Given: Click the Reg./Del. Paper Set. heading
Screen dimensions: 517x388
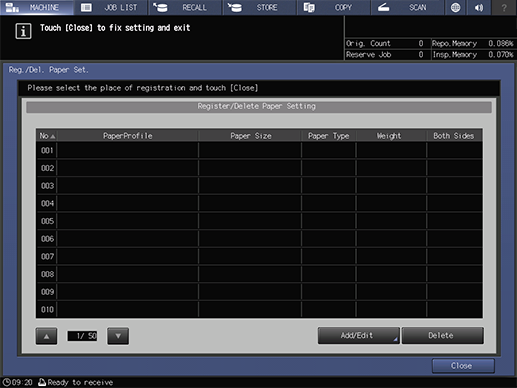Looking at the screenshot, I should pyautogui.click(x=49, y=70).
